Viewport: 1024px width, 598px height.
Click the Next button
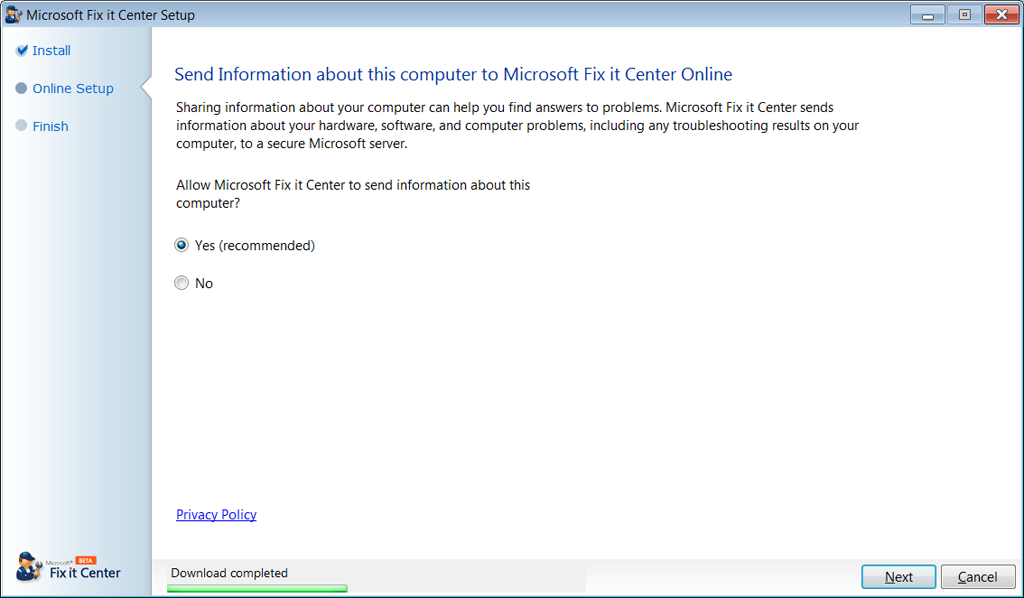[x=899, y=577]
